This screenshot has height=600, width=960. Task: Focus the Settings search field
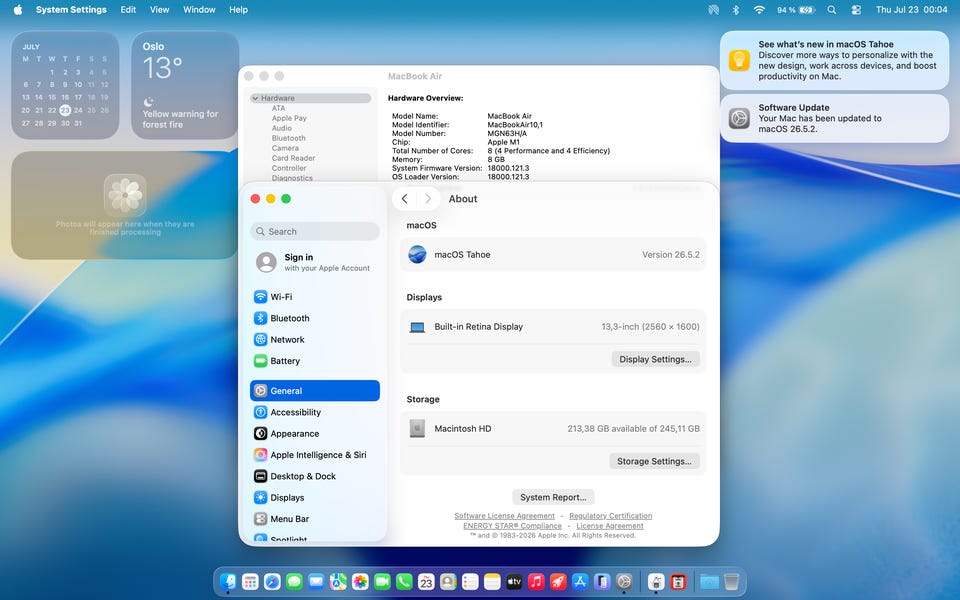pyautogui.click(x=315, y=231)
